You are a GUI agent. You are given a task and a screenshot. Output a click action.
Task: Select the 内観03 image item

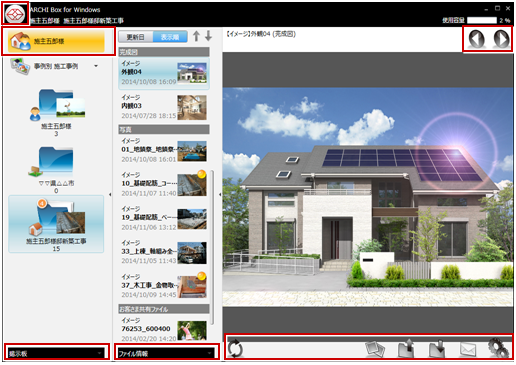164,107
